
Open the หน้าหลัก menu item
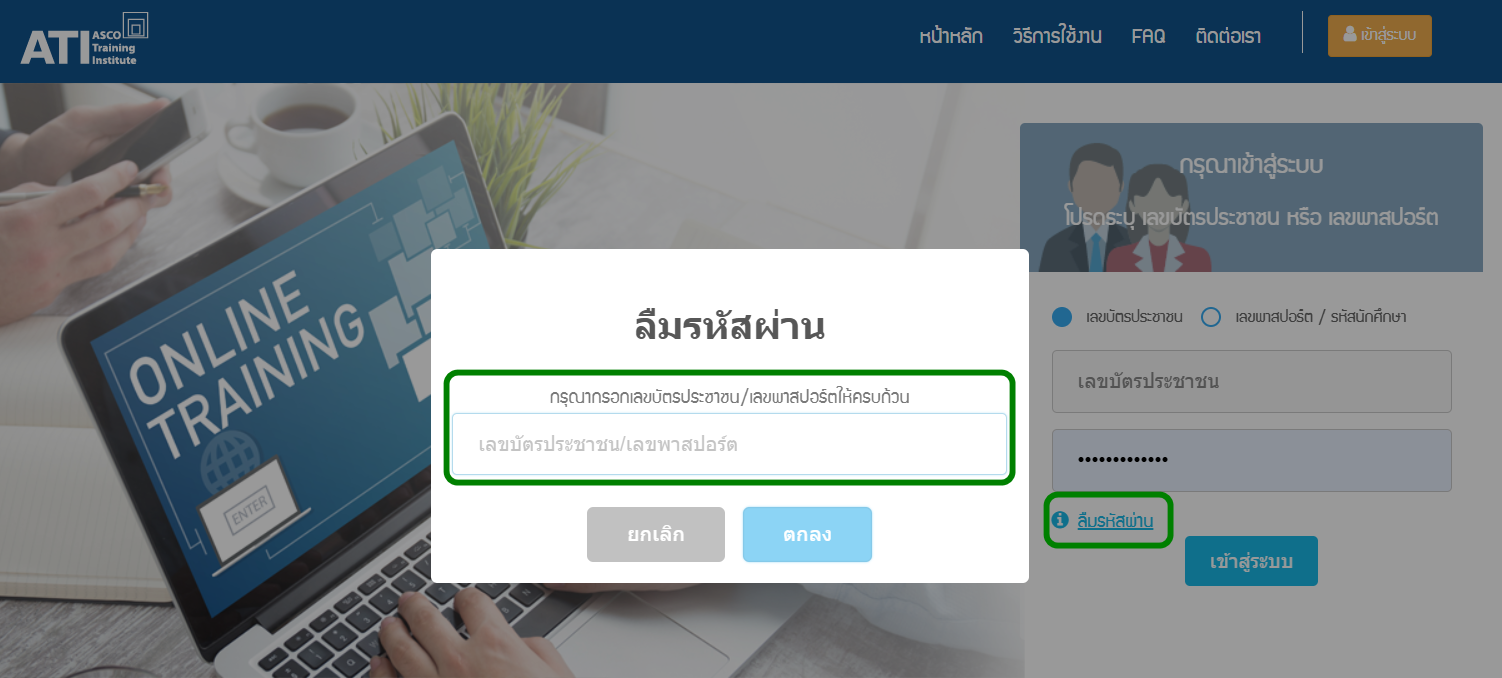coord(951,37)
